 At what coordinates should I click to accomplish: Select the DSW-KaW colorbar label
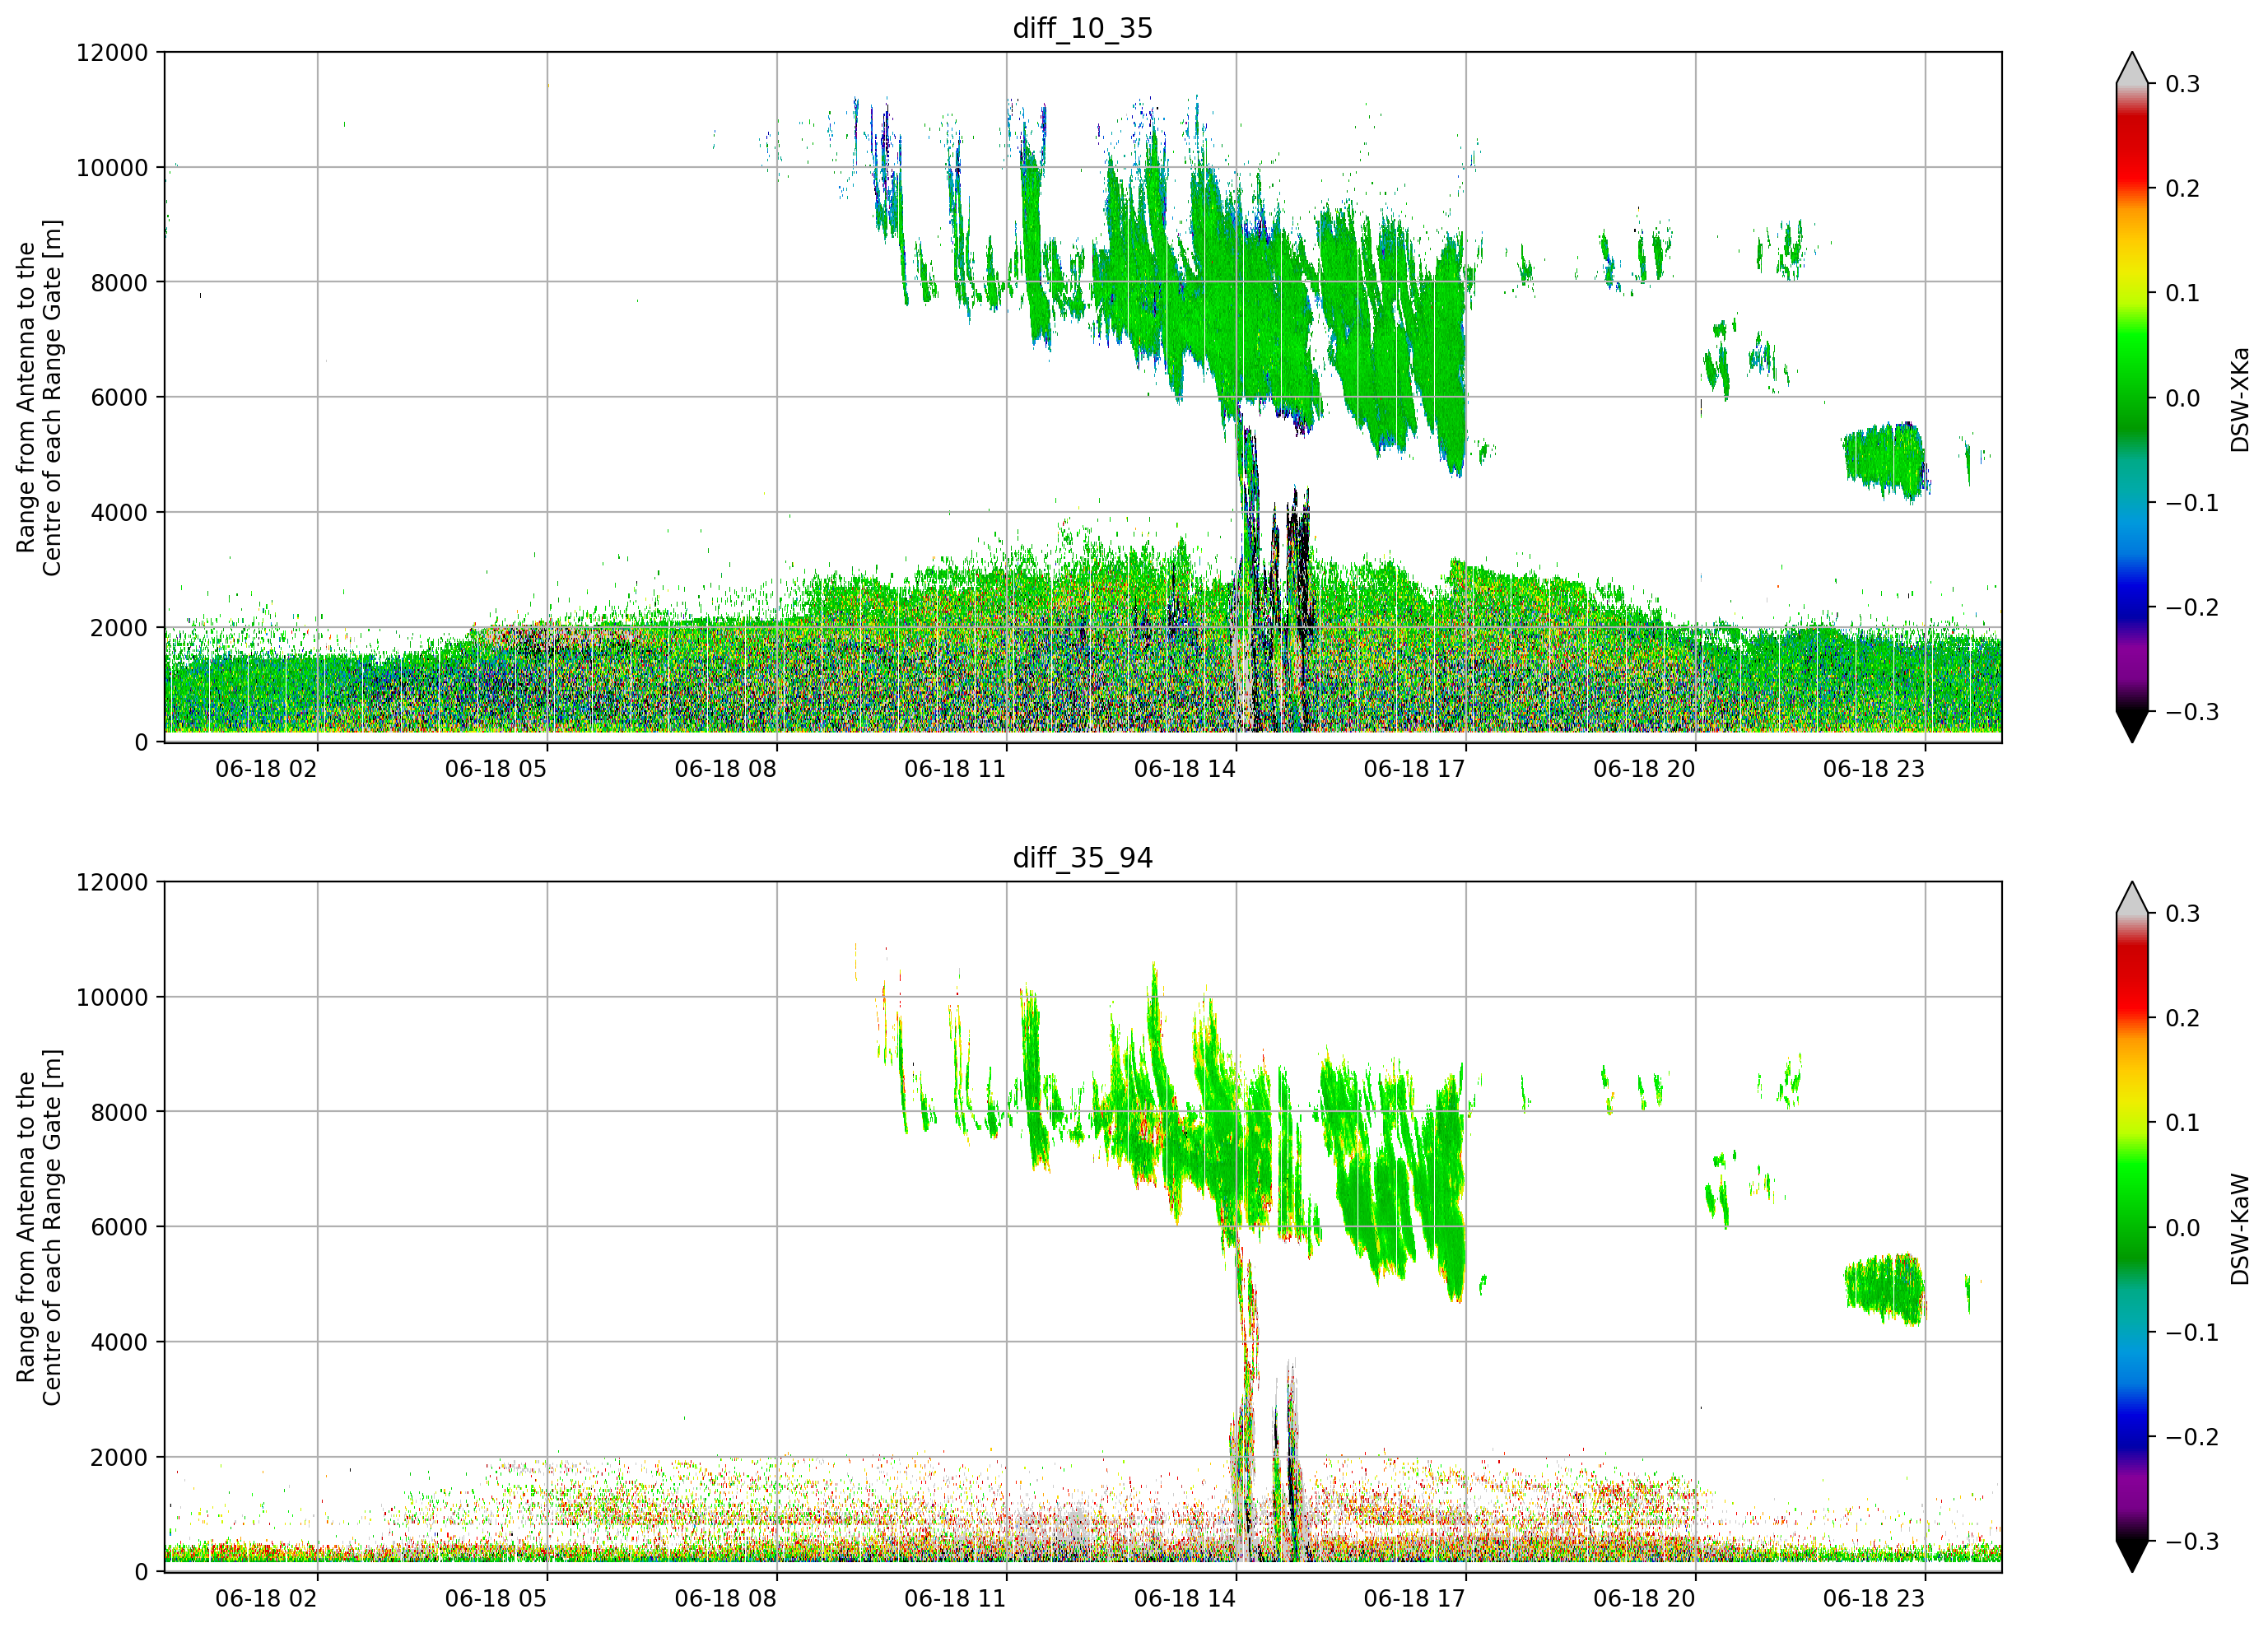pyautogui.click(x=2239, y=1229)
